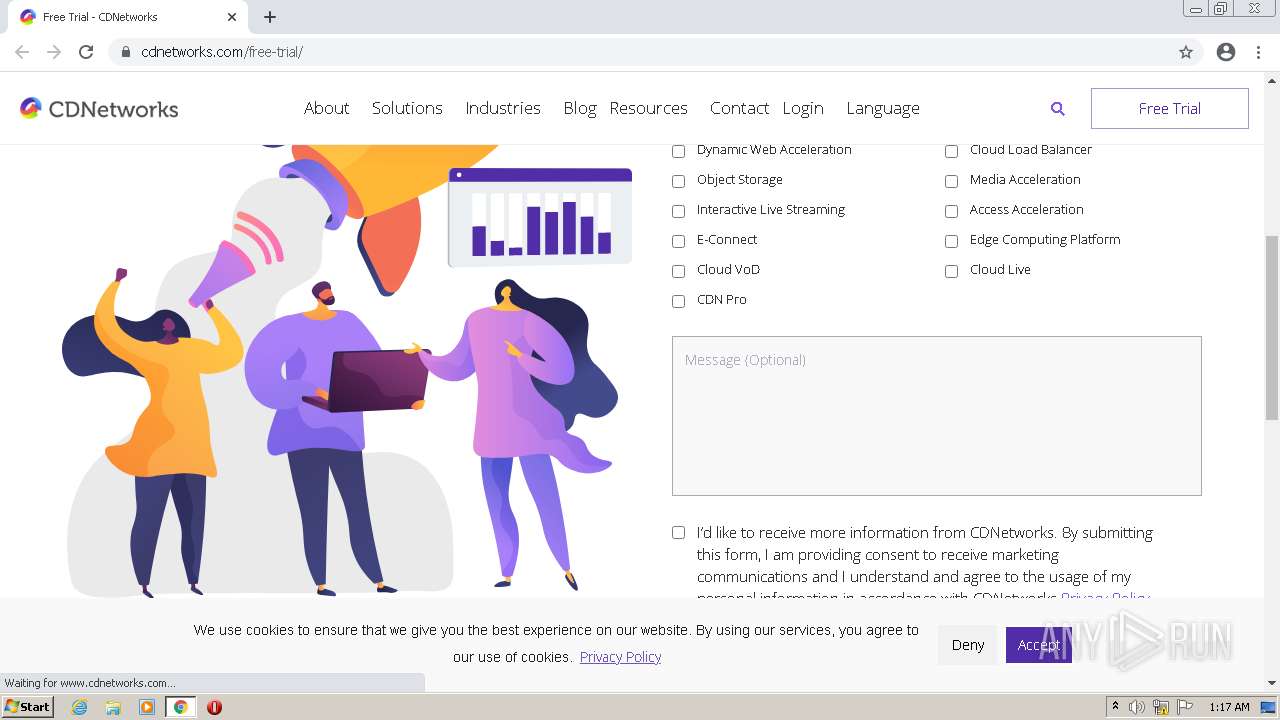The image size is (1280, 720).
Task: Click the Free Trial button
Action: coord(1170,108)
